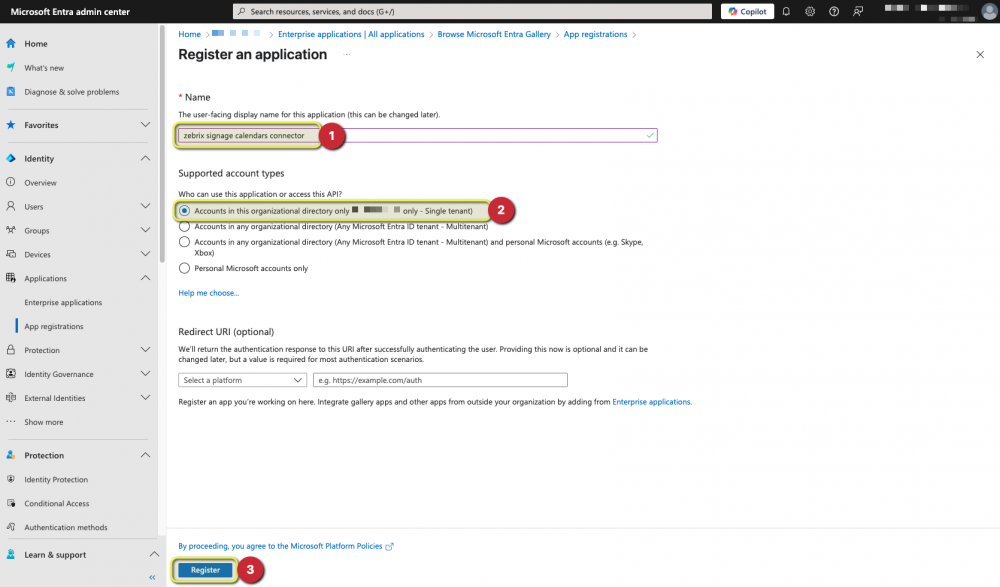
Task: Click the Users person icon
Action: click(11, 206)
